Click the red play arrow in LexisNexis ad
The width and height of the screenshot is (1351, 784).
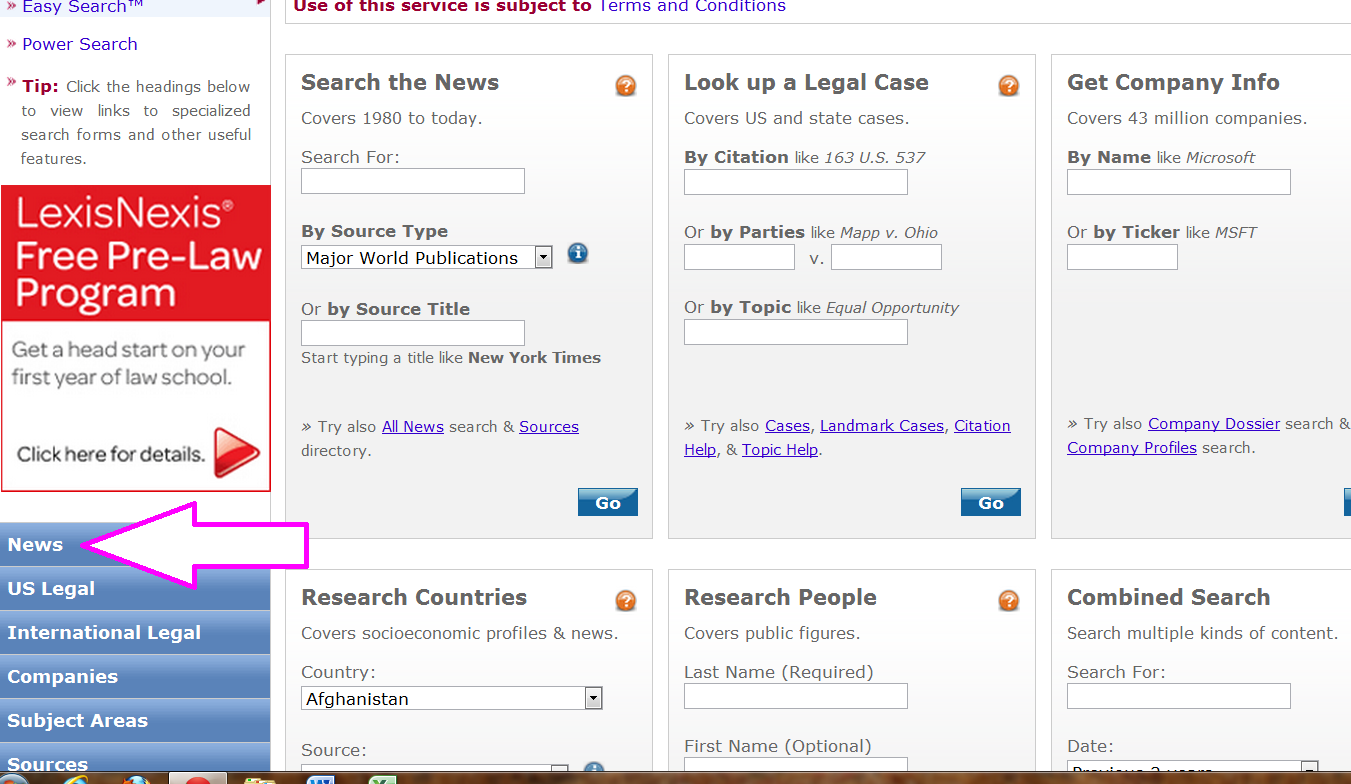coord(237,452)
